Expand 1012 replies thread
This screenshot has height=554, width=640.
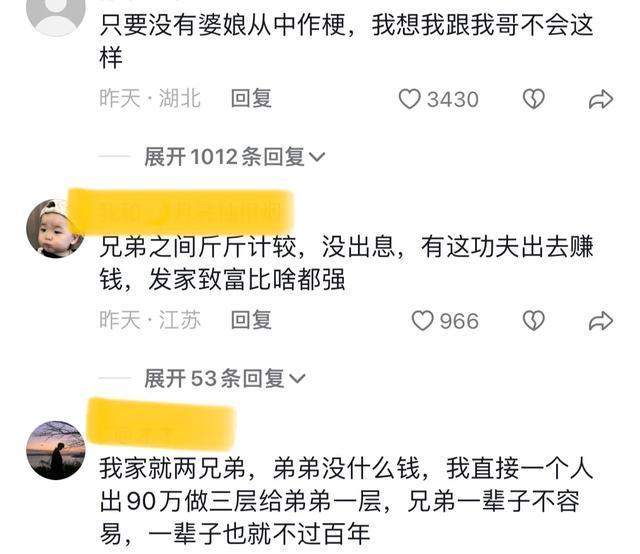click(234, 157)
